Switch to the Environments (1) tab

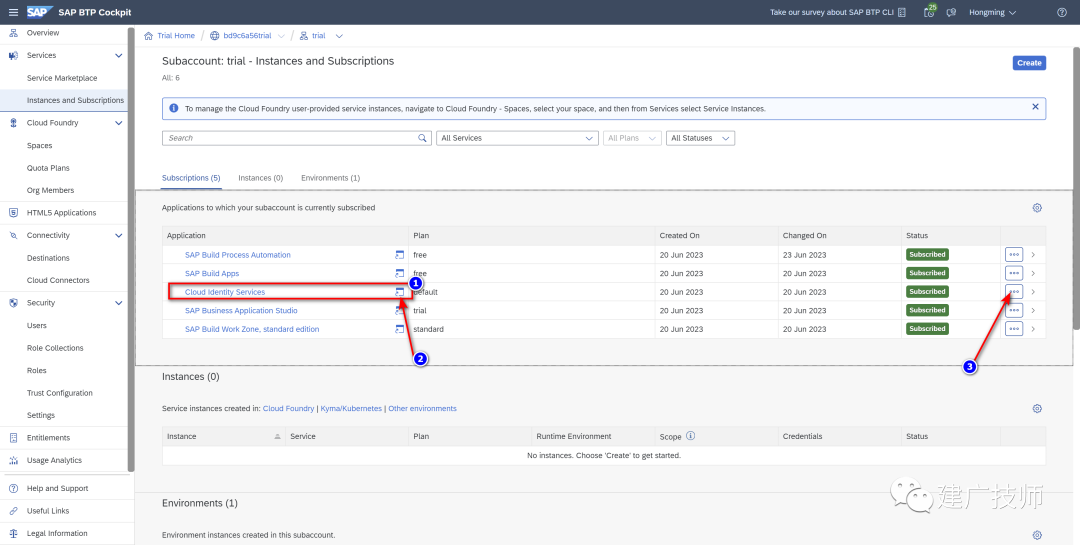pos(330,178)
